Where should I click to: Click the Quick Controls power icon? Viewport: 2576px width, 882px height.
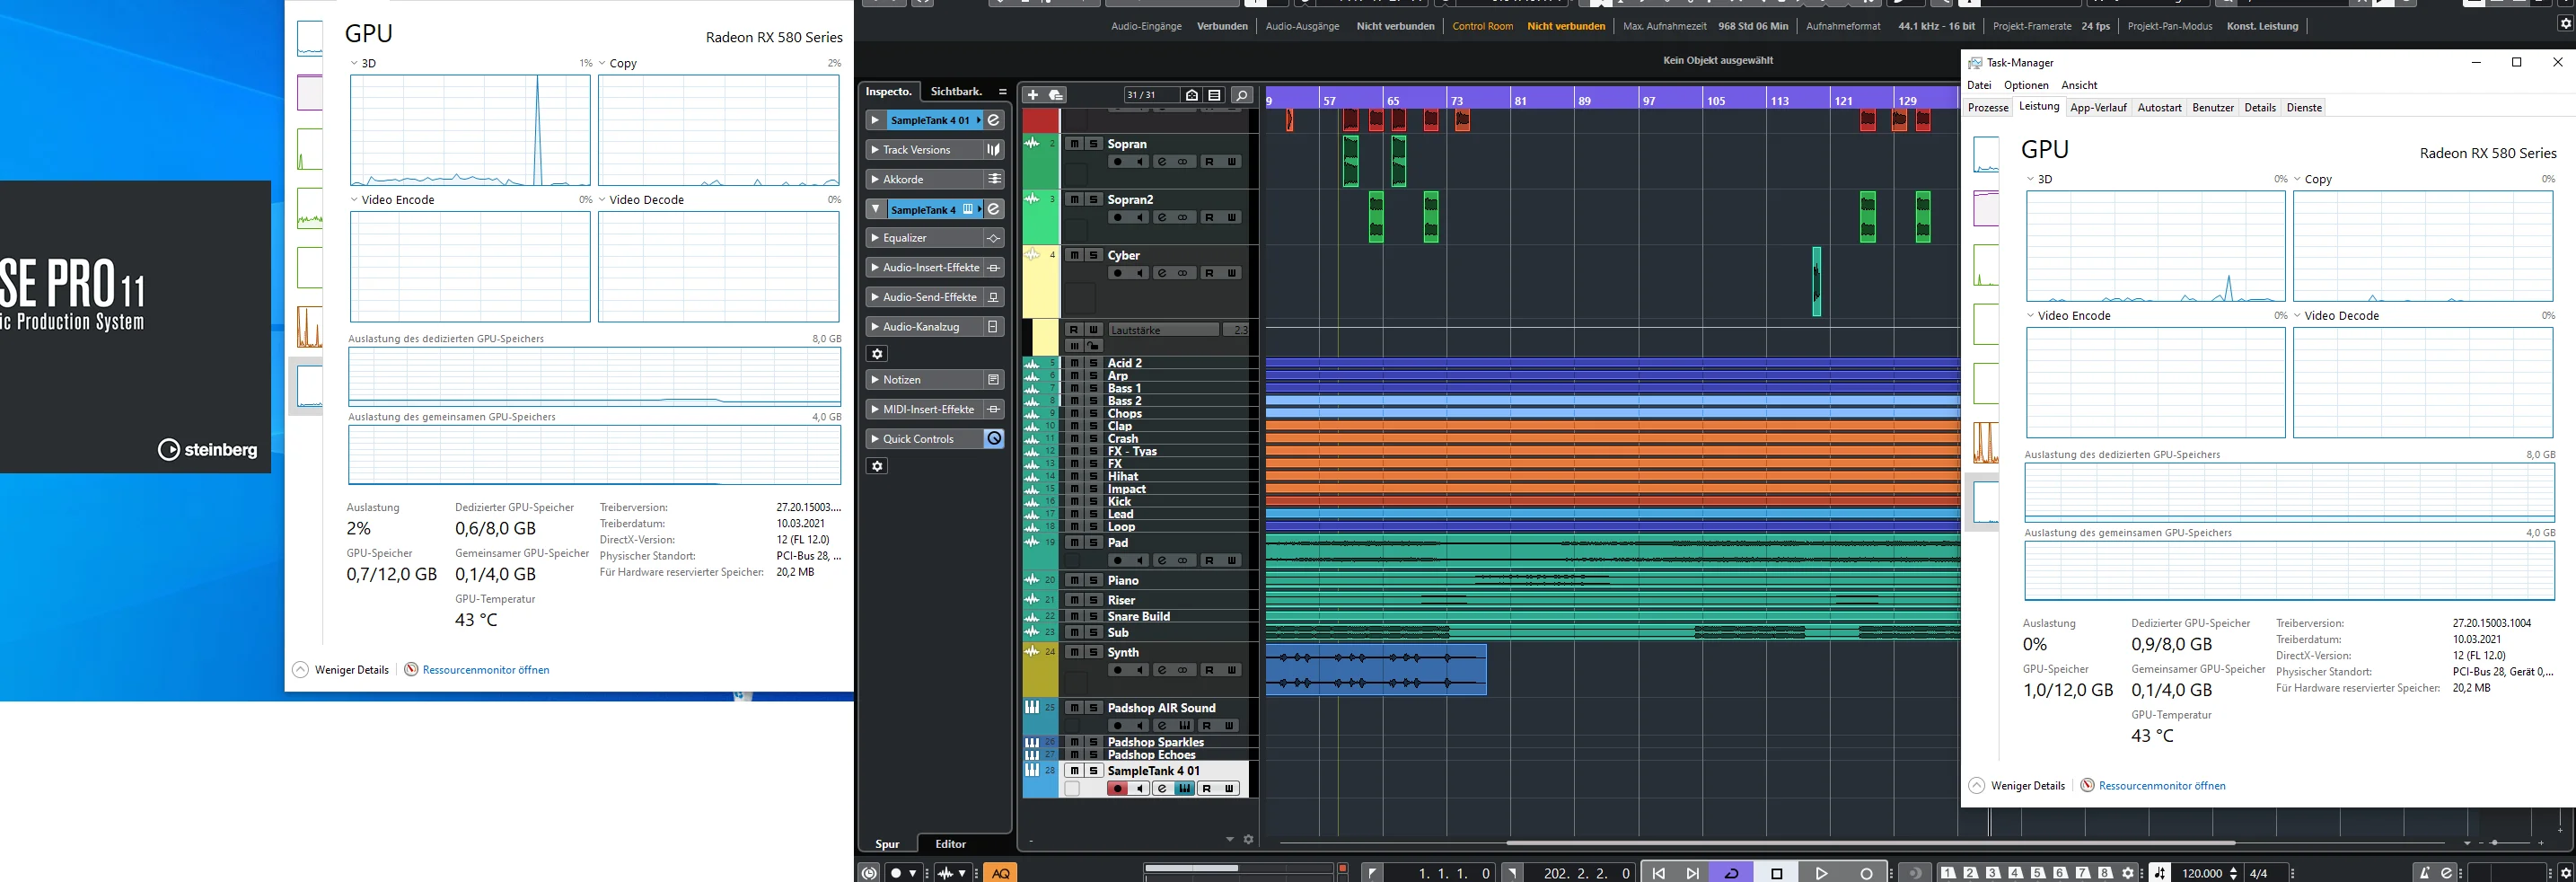(x=994, y=439)
